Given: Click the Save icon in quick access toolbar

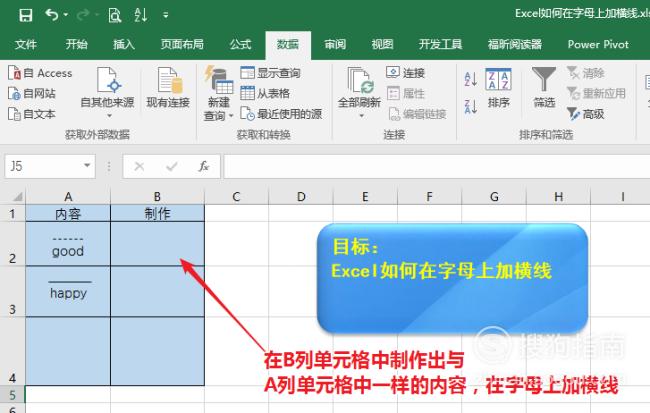Looking at the screenshot, I should 26,15.
